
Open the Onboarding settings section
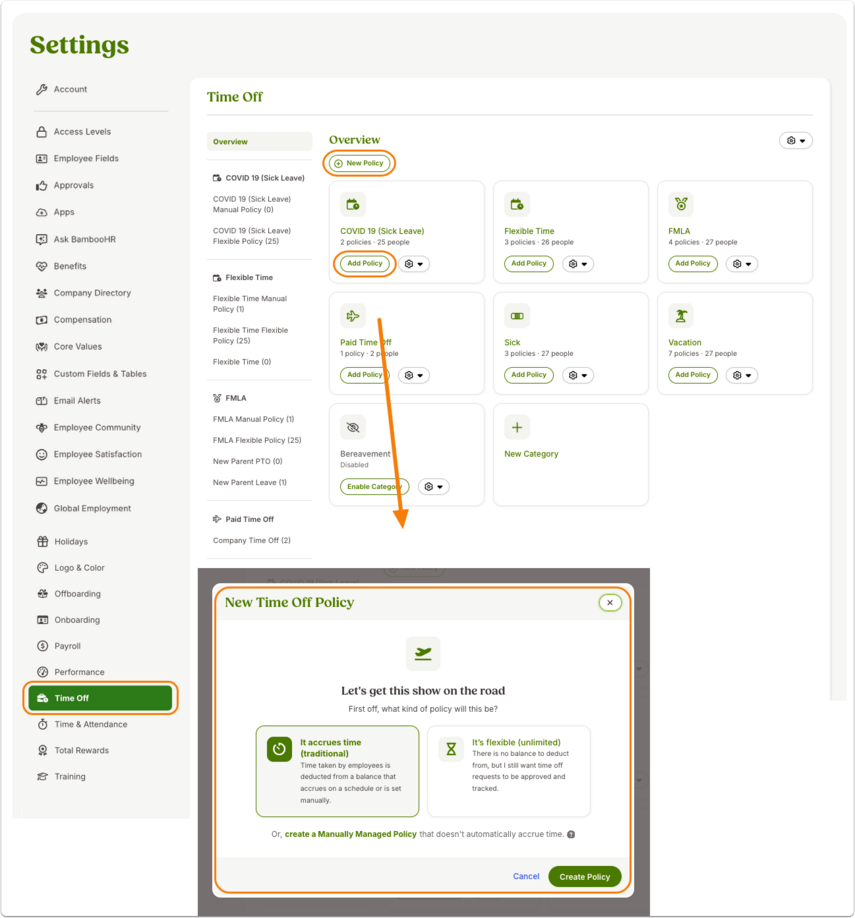pyautogui.click(x=77, y=620)
